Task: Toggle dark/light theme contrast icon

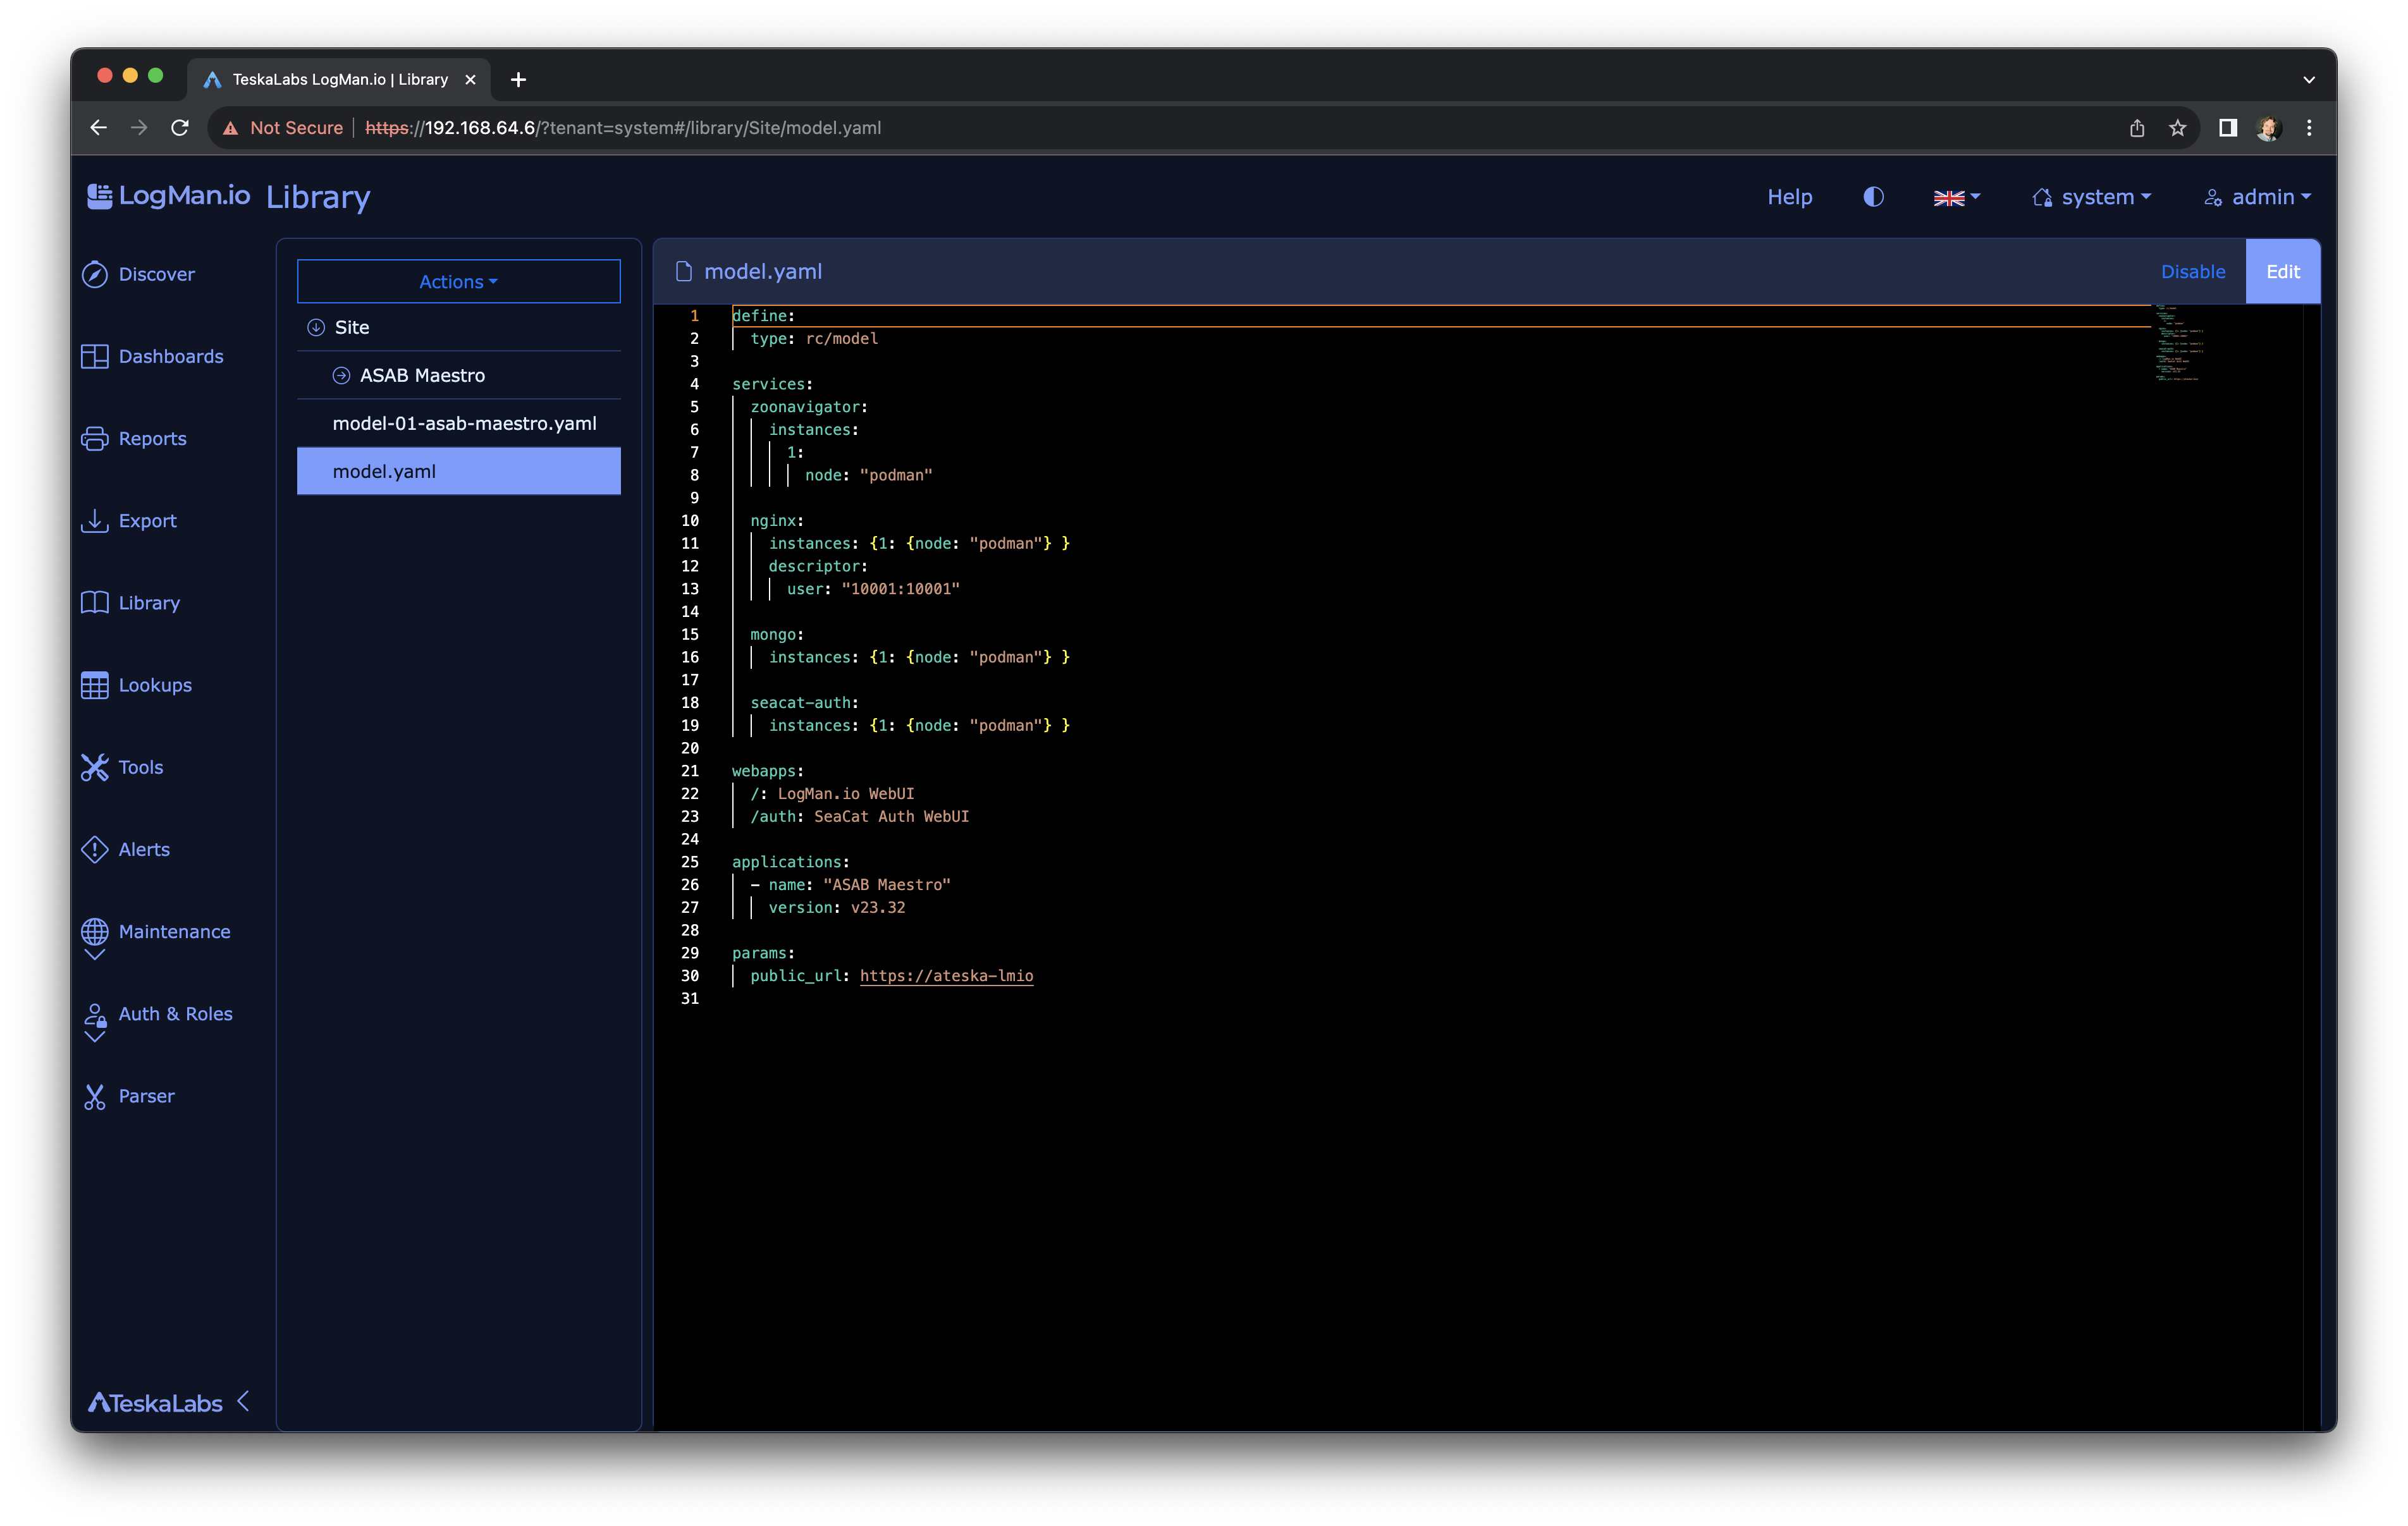Action: [x=1874, y=197]
